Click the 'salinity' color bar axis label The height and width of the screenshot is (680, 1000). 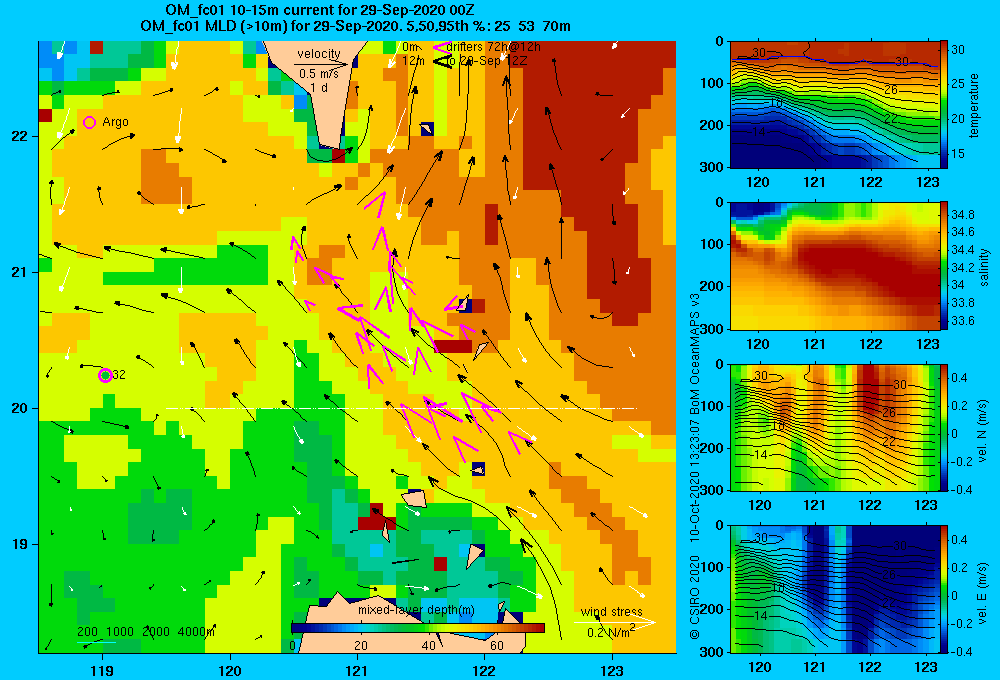click(985, 267)
